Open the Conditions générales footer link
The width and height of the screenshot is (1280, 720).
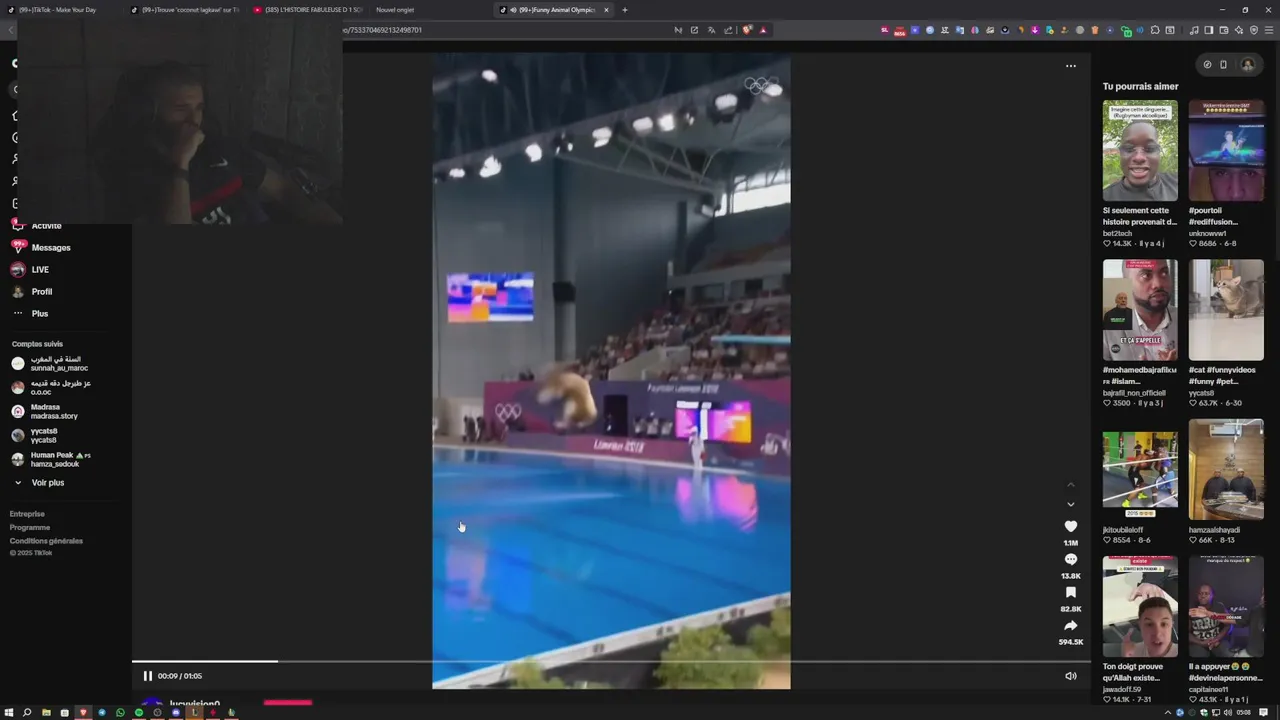pyautogui.click(x=46, y=541)
